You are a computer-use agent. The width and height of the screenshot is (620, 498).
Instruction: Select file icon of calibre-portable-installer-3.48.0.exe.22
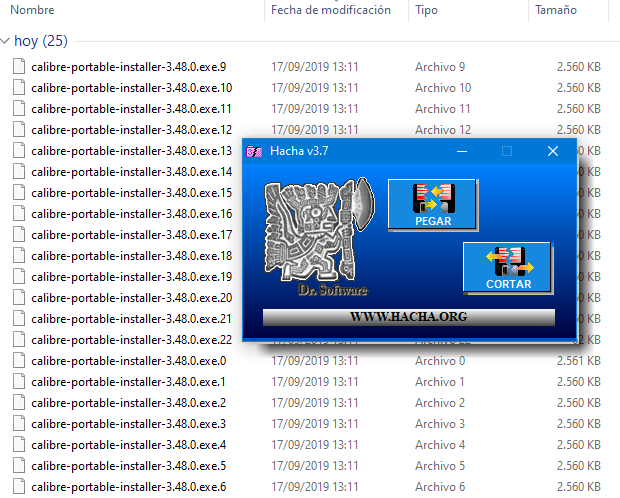tap(19, 339)
